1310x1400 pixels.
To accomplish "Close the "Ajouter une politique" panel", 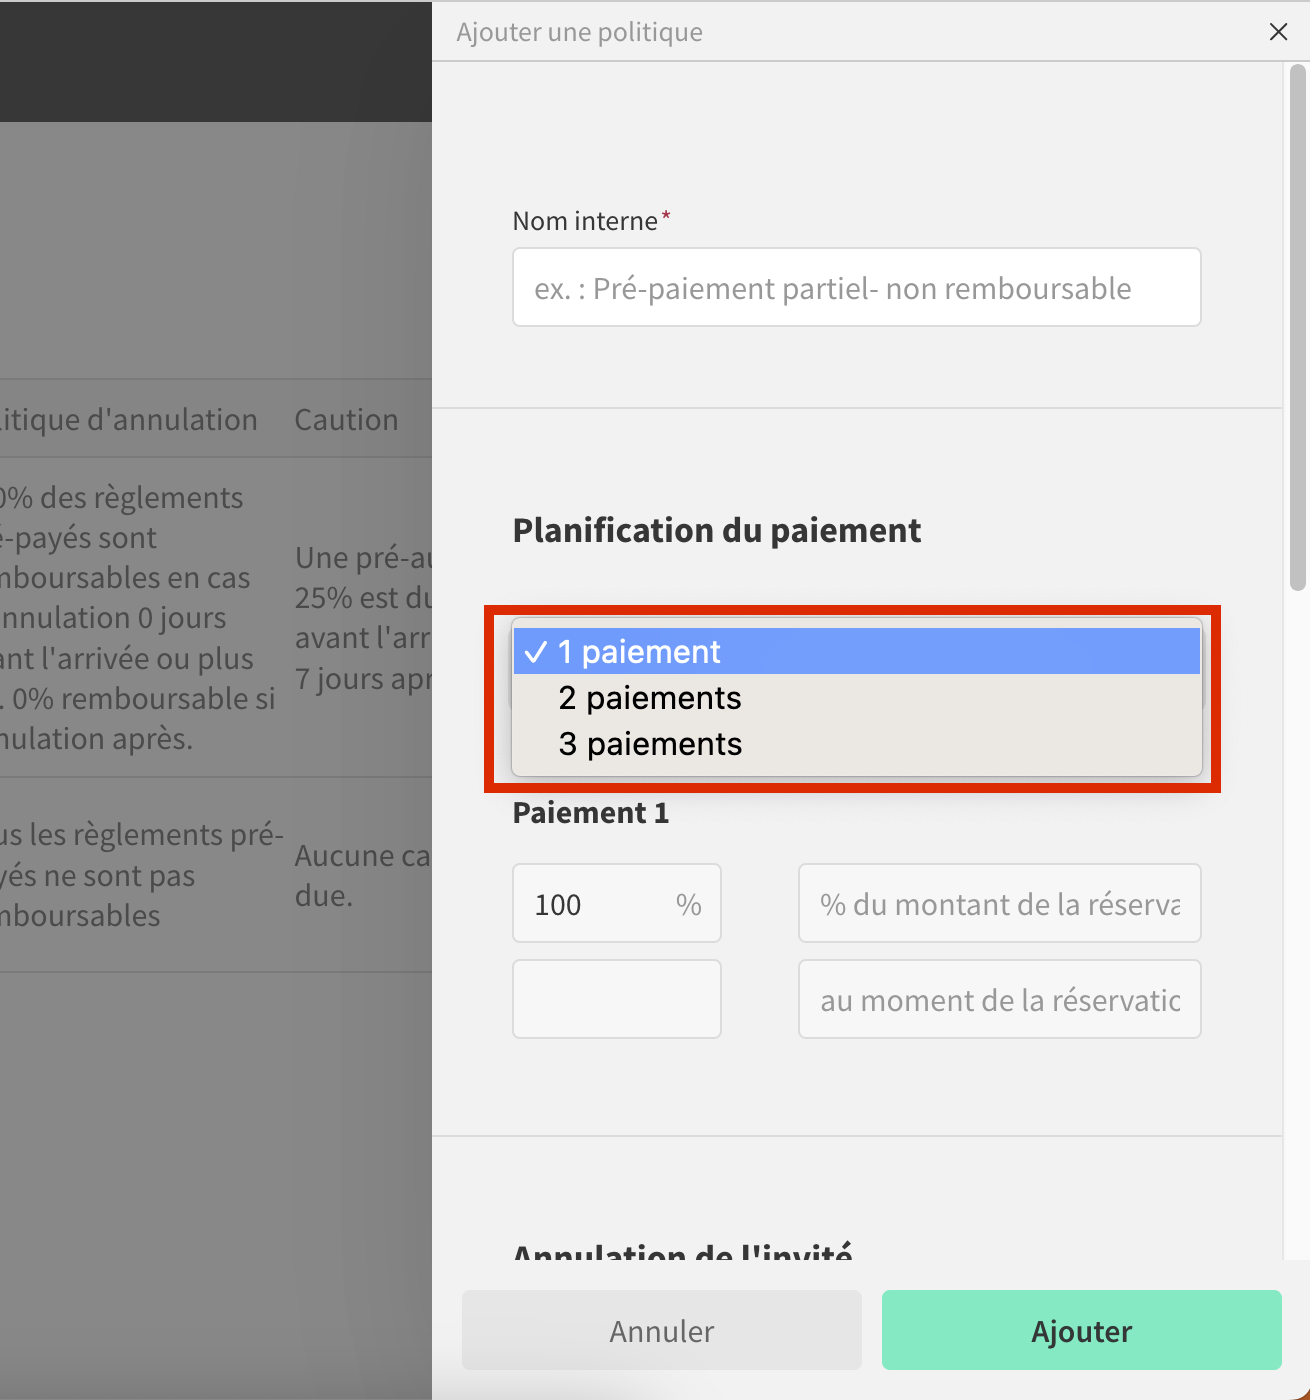I will tap(1278, 32).
